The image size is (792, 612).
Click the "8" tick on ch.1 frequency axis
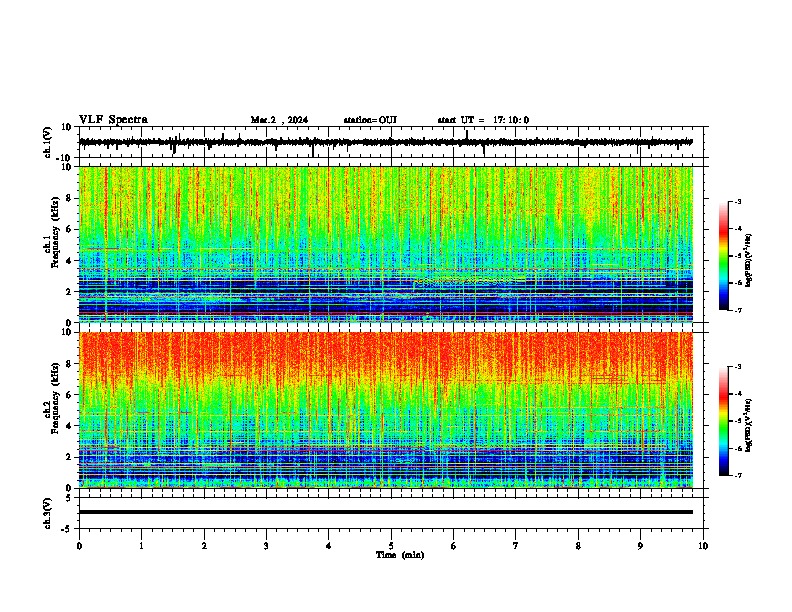point(70,198)
